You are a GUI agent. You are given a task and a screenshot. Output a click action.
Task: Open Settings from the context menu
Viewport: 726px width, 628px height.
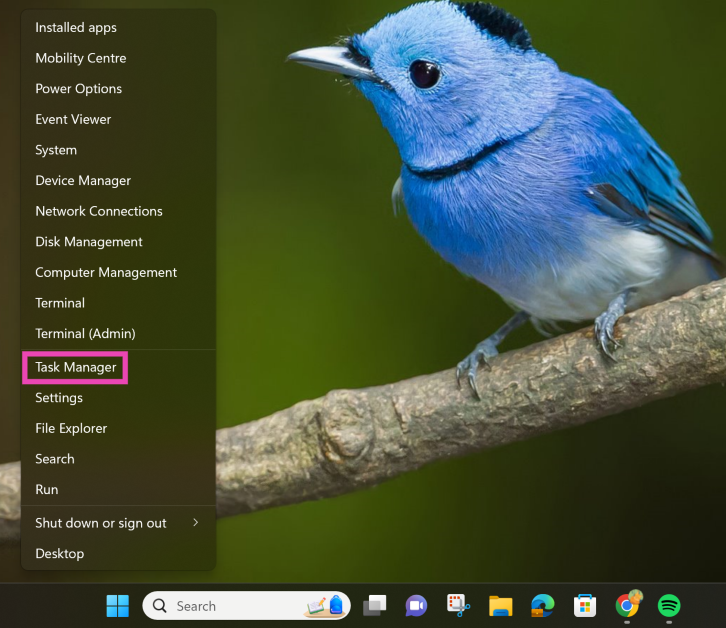(59, 397)
